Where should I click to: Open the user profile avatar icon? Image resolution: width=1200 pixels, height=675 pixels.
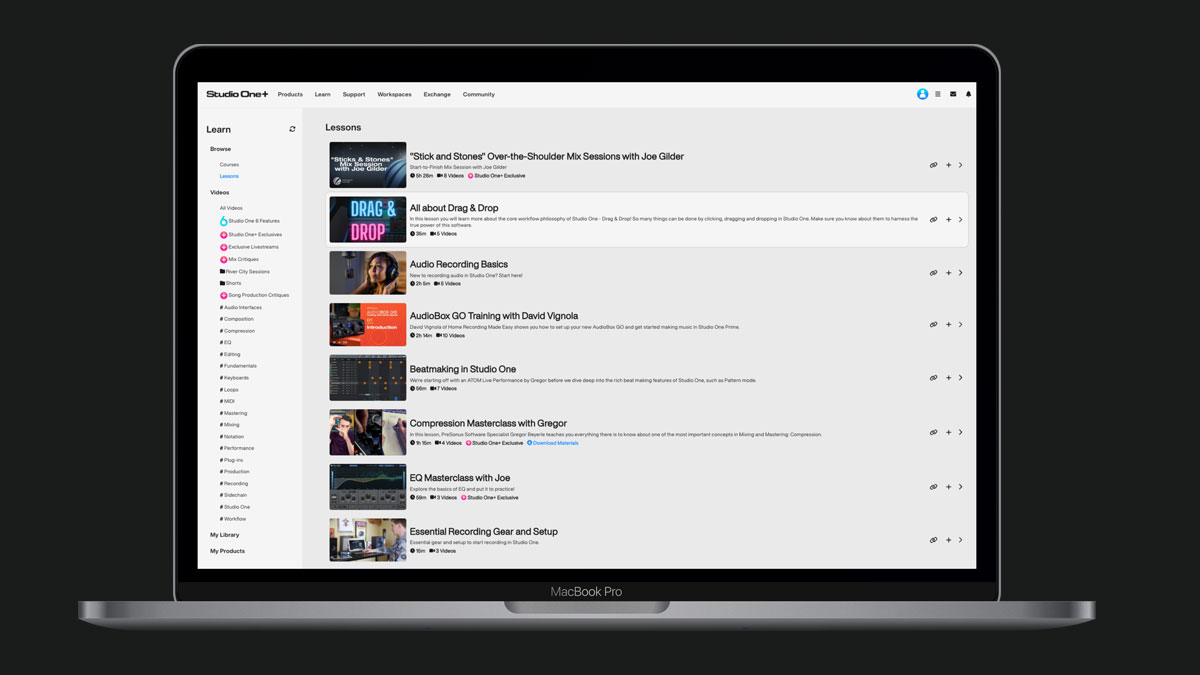[x=922, y=94]
